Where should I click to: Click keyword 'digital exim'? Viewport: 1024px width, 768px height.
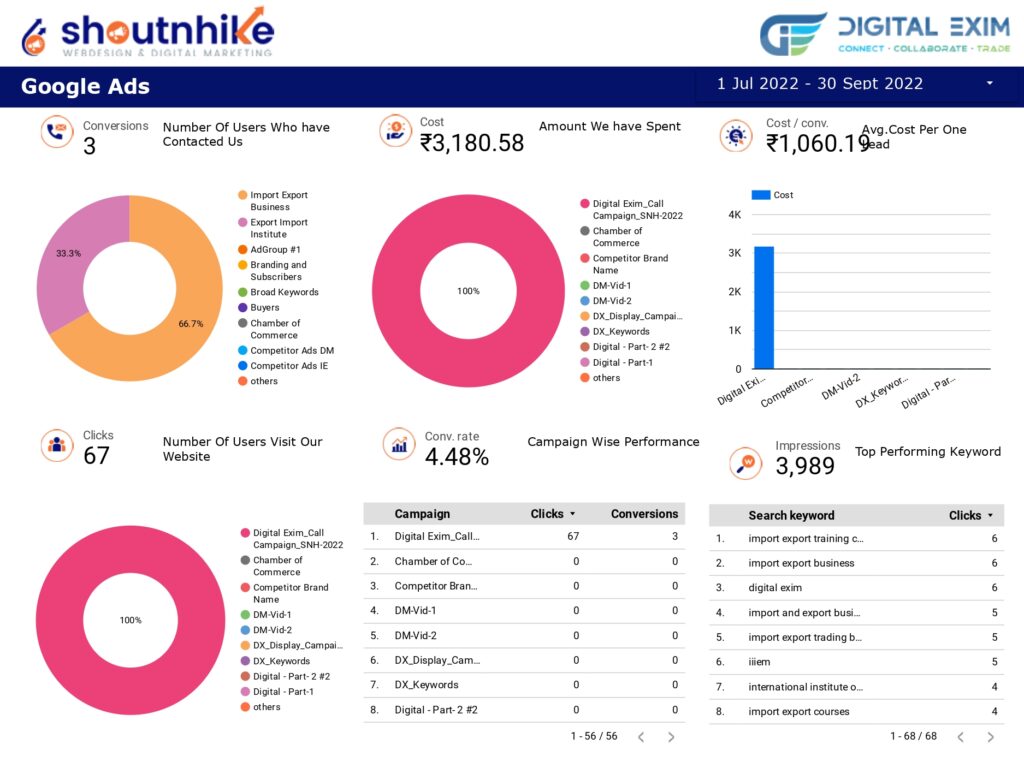[775, 588]
